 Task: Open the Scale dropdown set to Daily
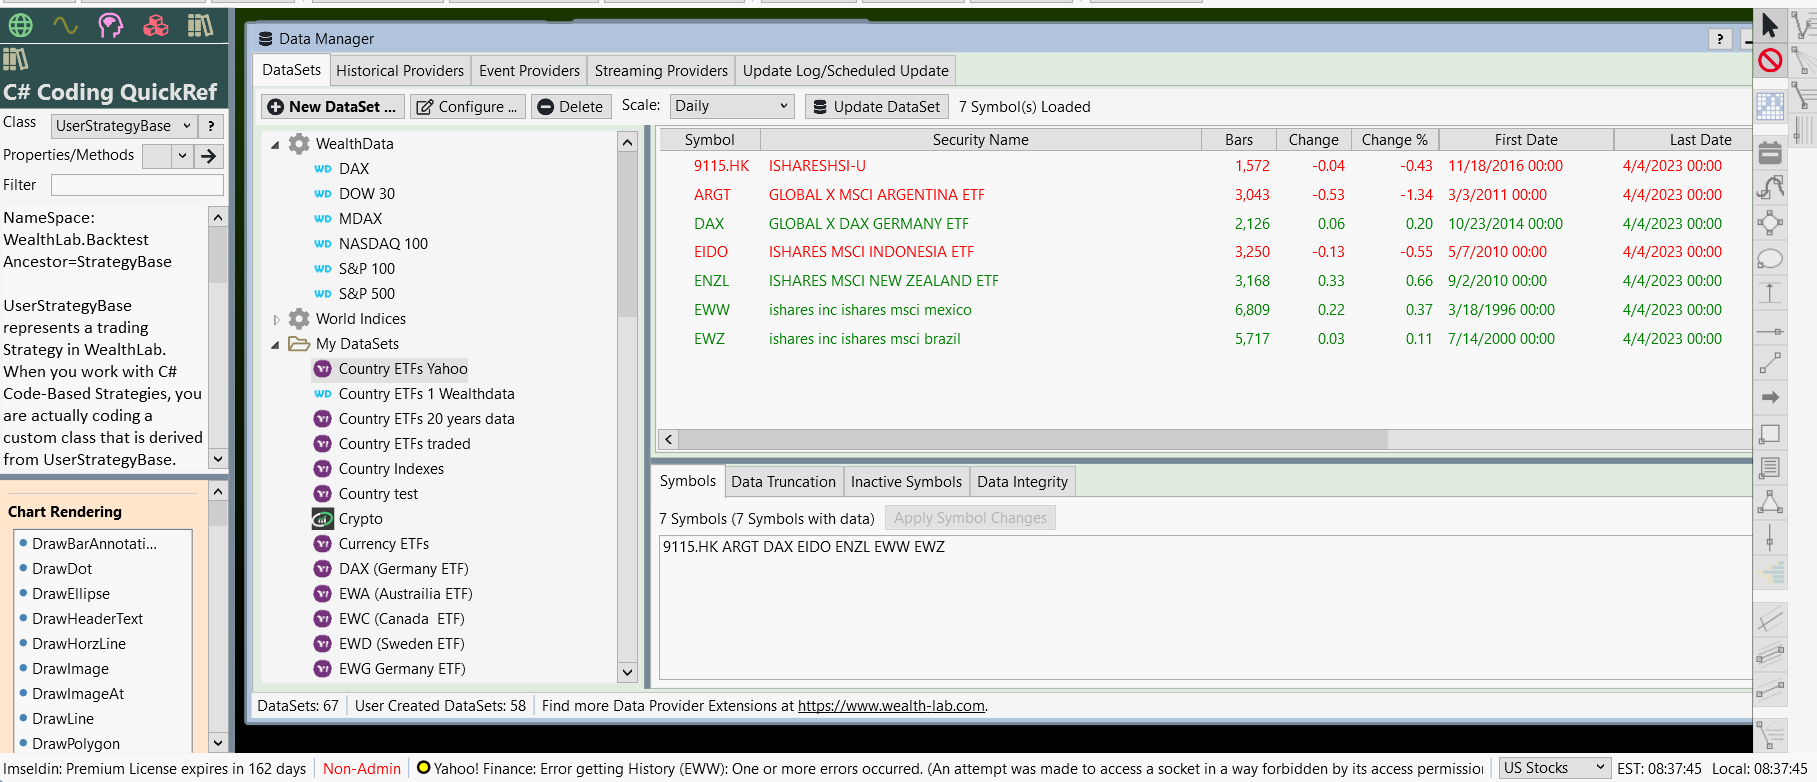(x=732, y=106)
